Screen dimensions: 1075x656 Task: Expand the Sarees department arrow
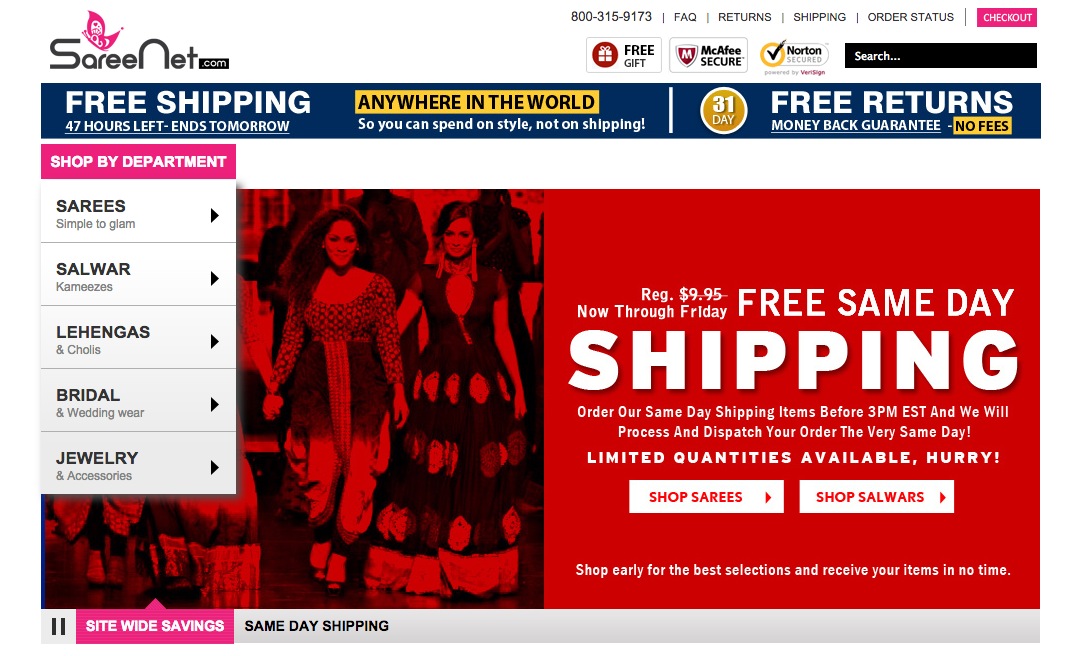click(215, 215)
